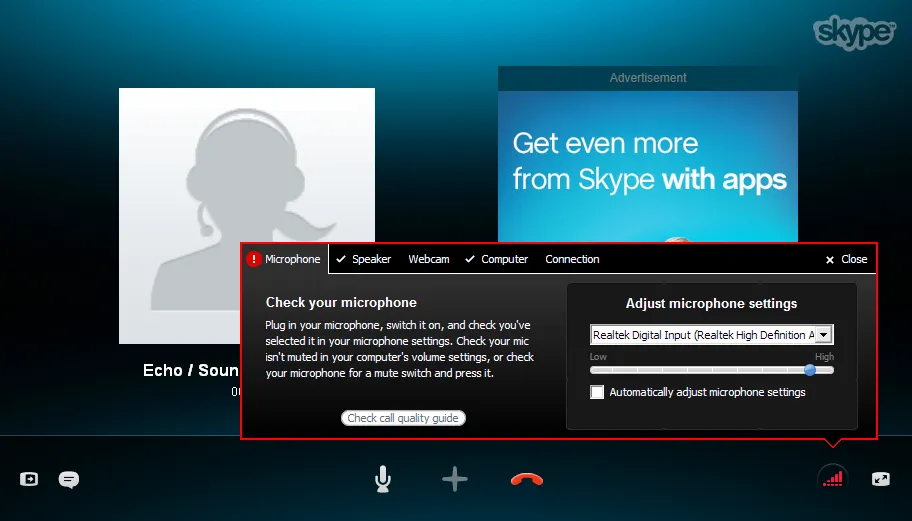This screenshot has height=521, width=912.
Task: Click the Echo contact avatar picture
Action: point(247,216)
